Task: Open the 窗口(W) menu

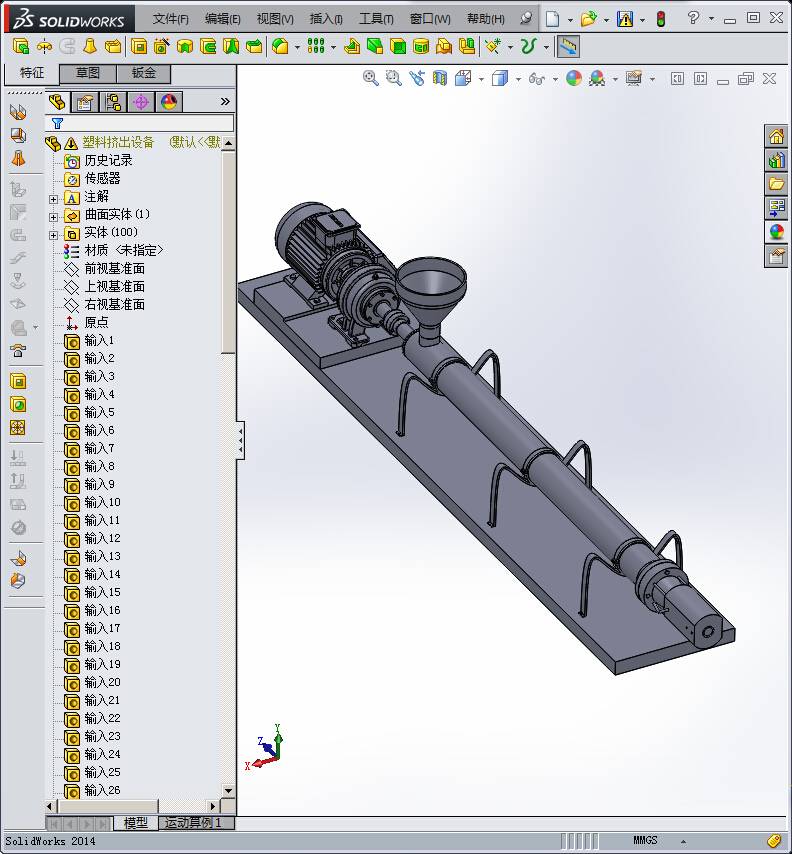Action: tap(430, 19)
